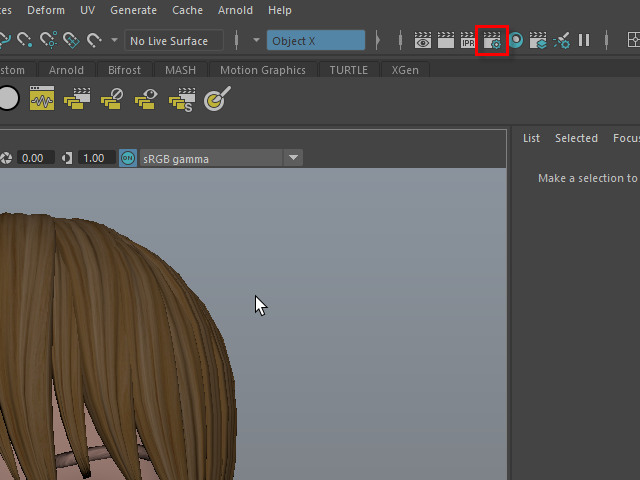The image size is (640, 480).
Task: Expand the sRGB gamma dropdown
Action: click(293, 158)
